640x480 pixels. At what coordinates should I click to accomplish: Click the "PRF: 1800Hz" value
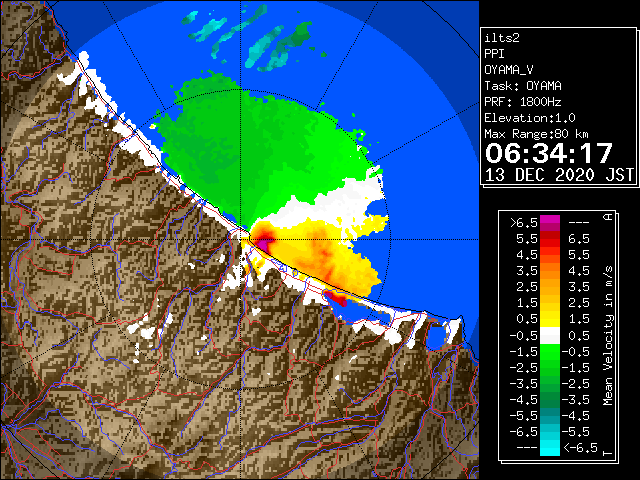[523, 102]
